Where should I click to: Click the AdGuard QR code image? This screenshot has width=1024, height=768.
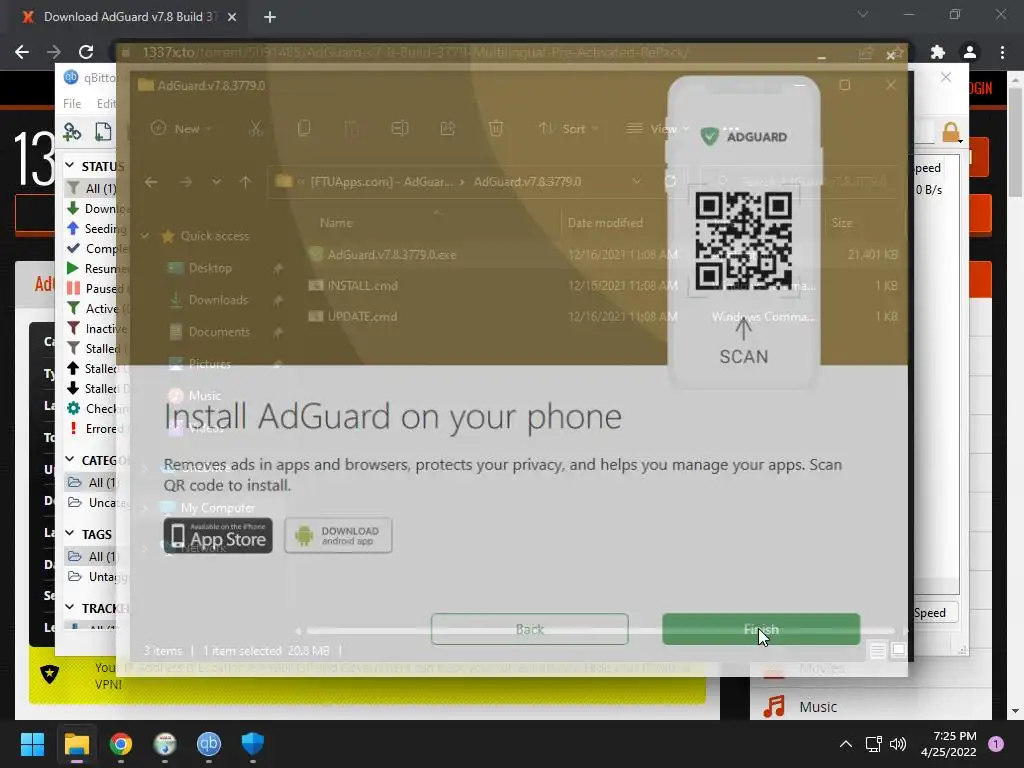pyautogui.click(x=744, y=241)
